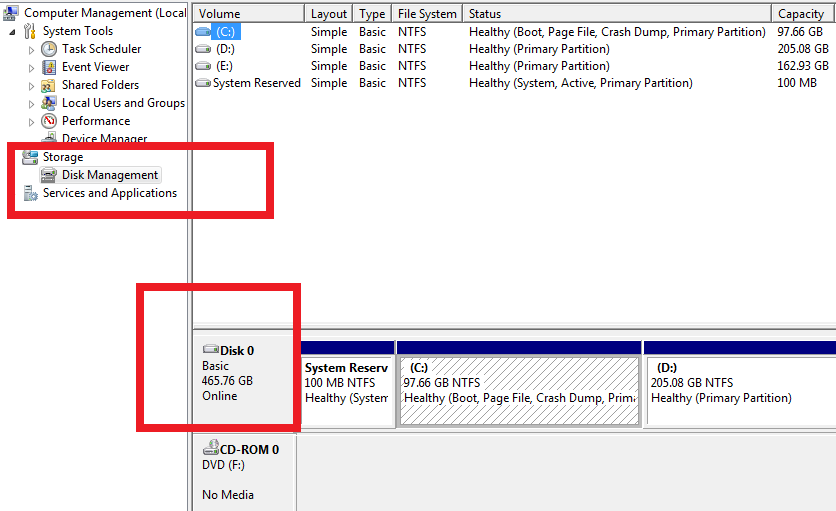Click the No Media status text

point(228,495)
